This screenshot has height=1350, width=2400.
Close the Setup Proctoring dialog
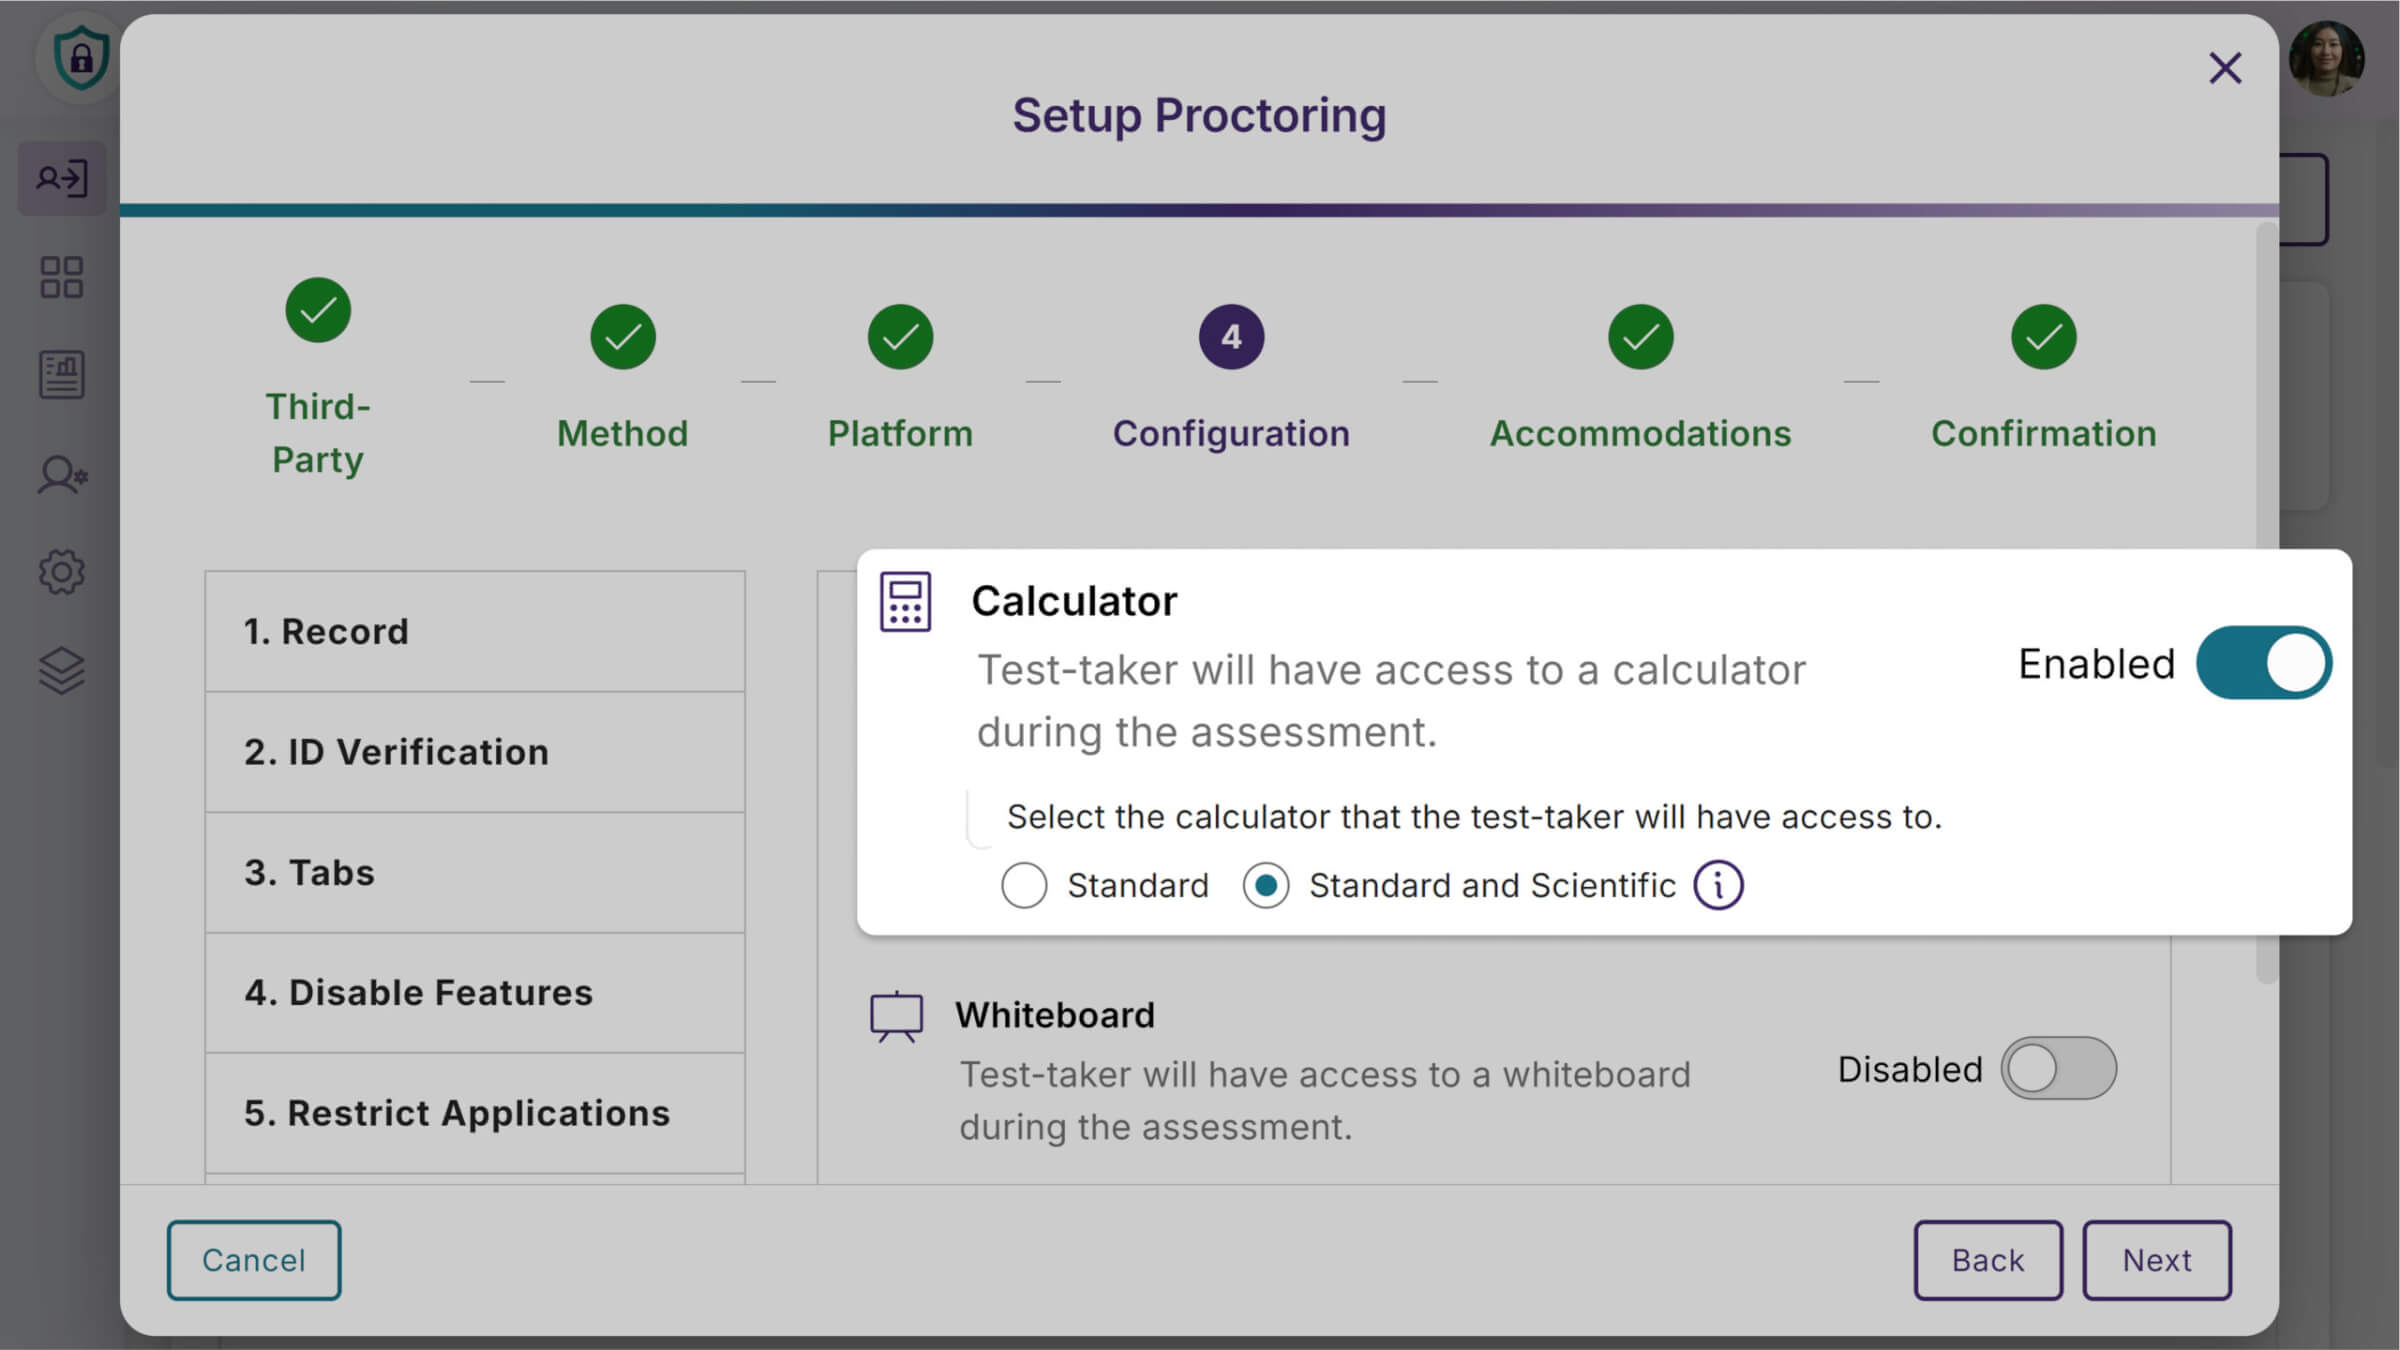click(2225, 68)
